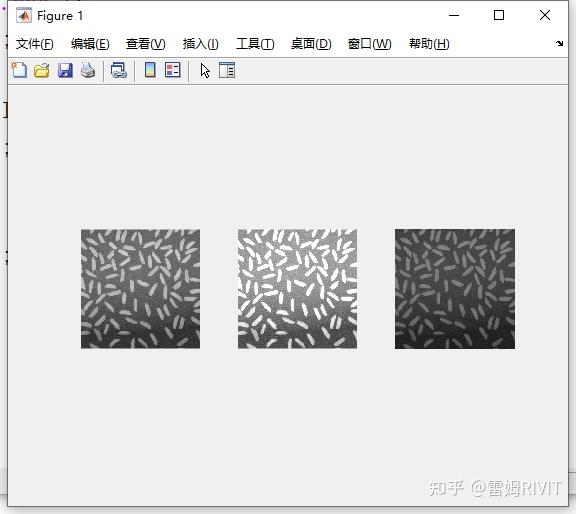576x514 pixels.
Task: Open the 桌面(D) menu
Action: point(311,44)
